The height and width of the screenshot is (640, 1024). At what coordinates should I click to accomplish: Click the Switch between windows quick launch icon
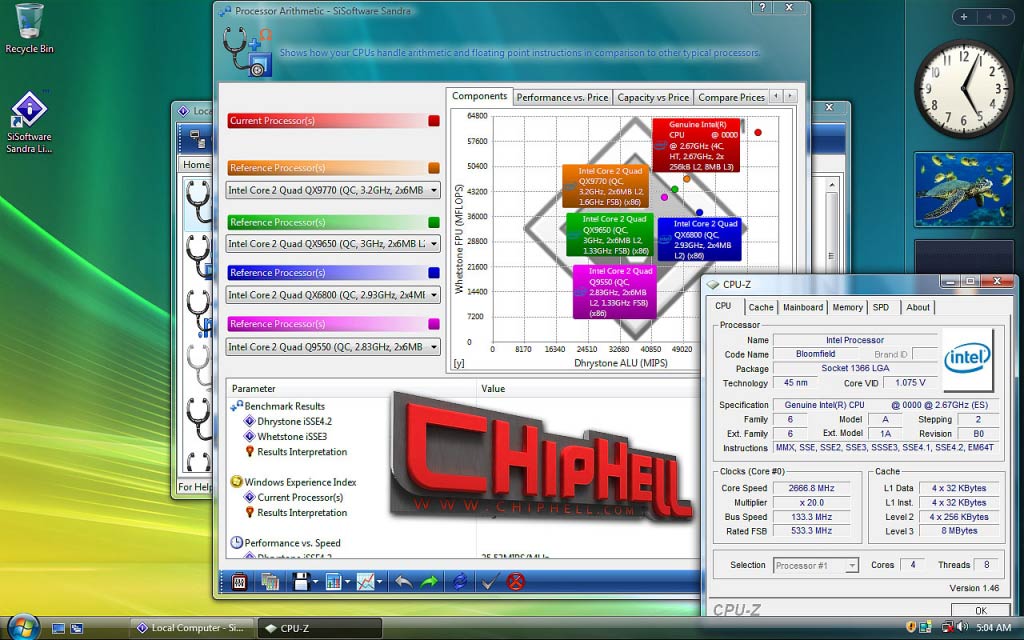[76, 628]
